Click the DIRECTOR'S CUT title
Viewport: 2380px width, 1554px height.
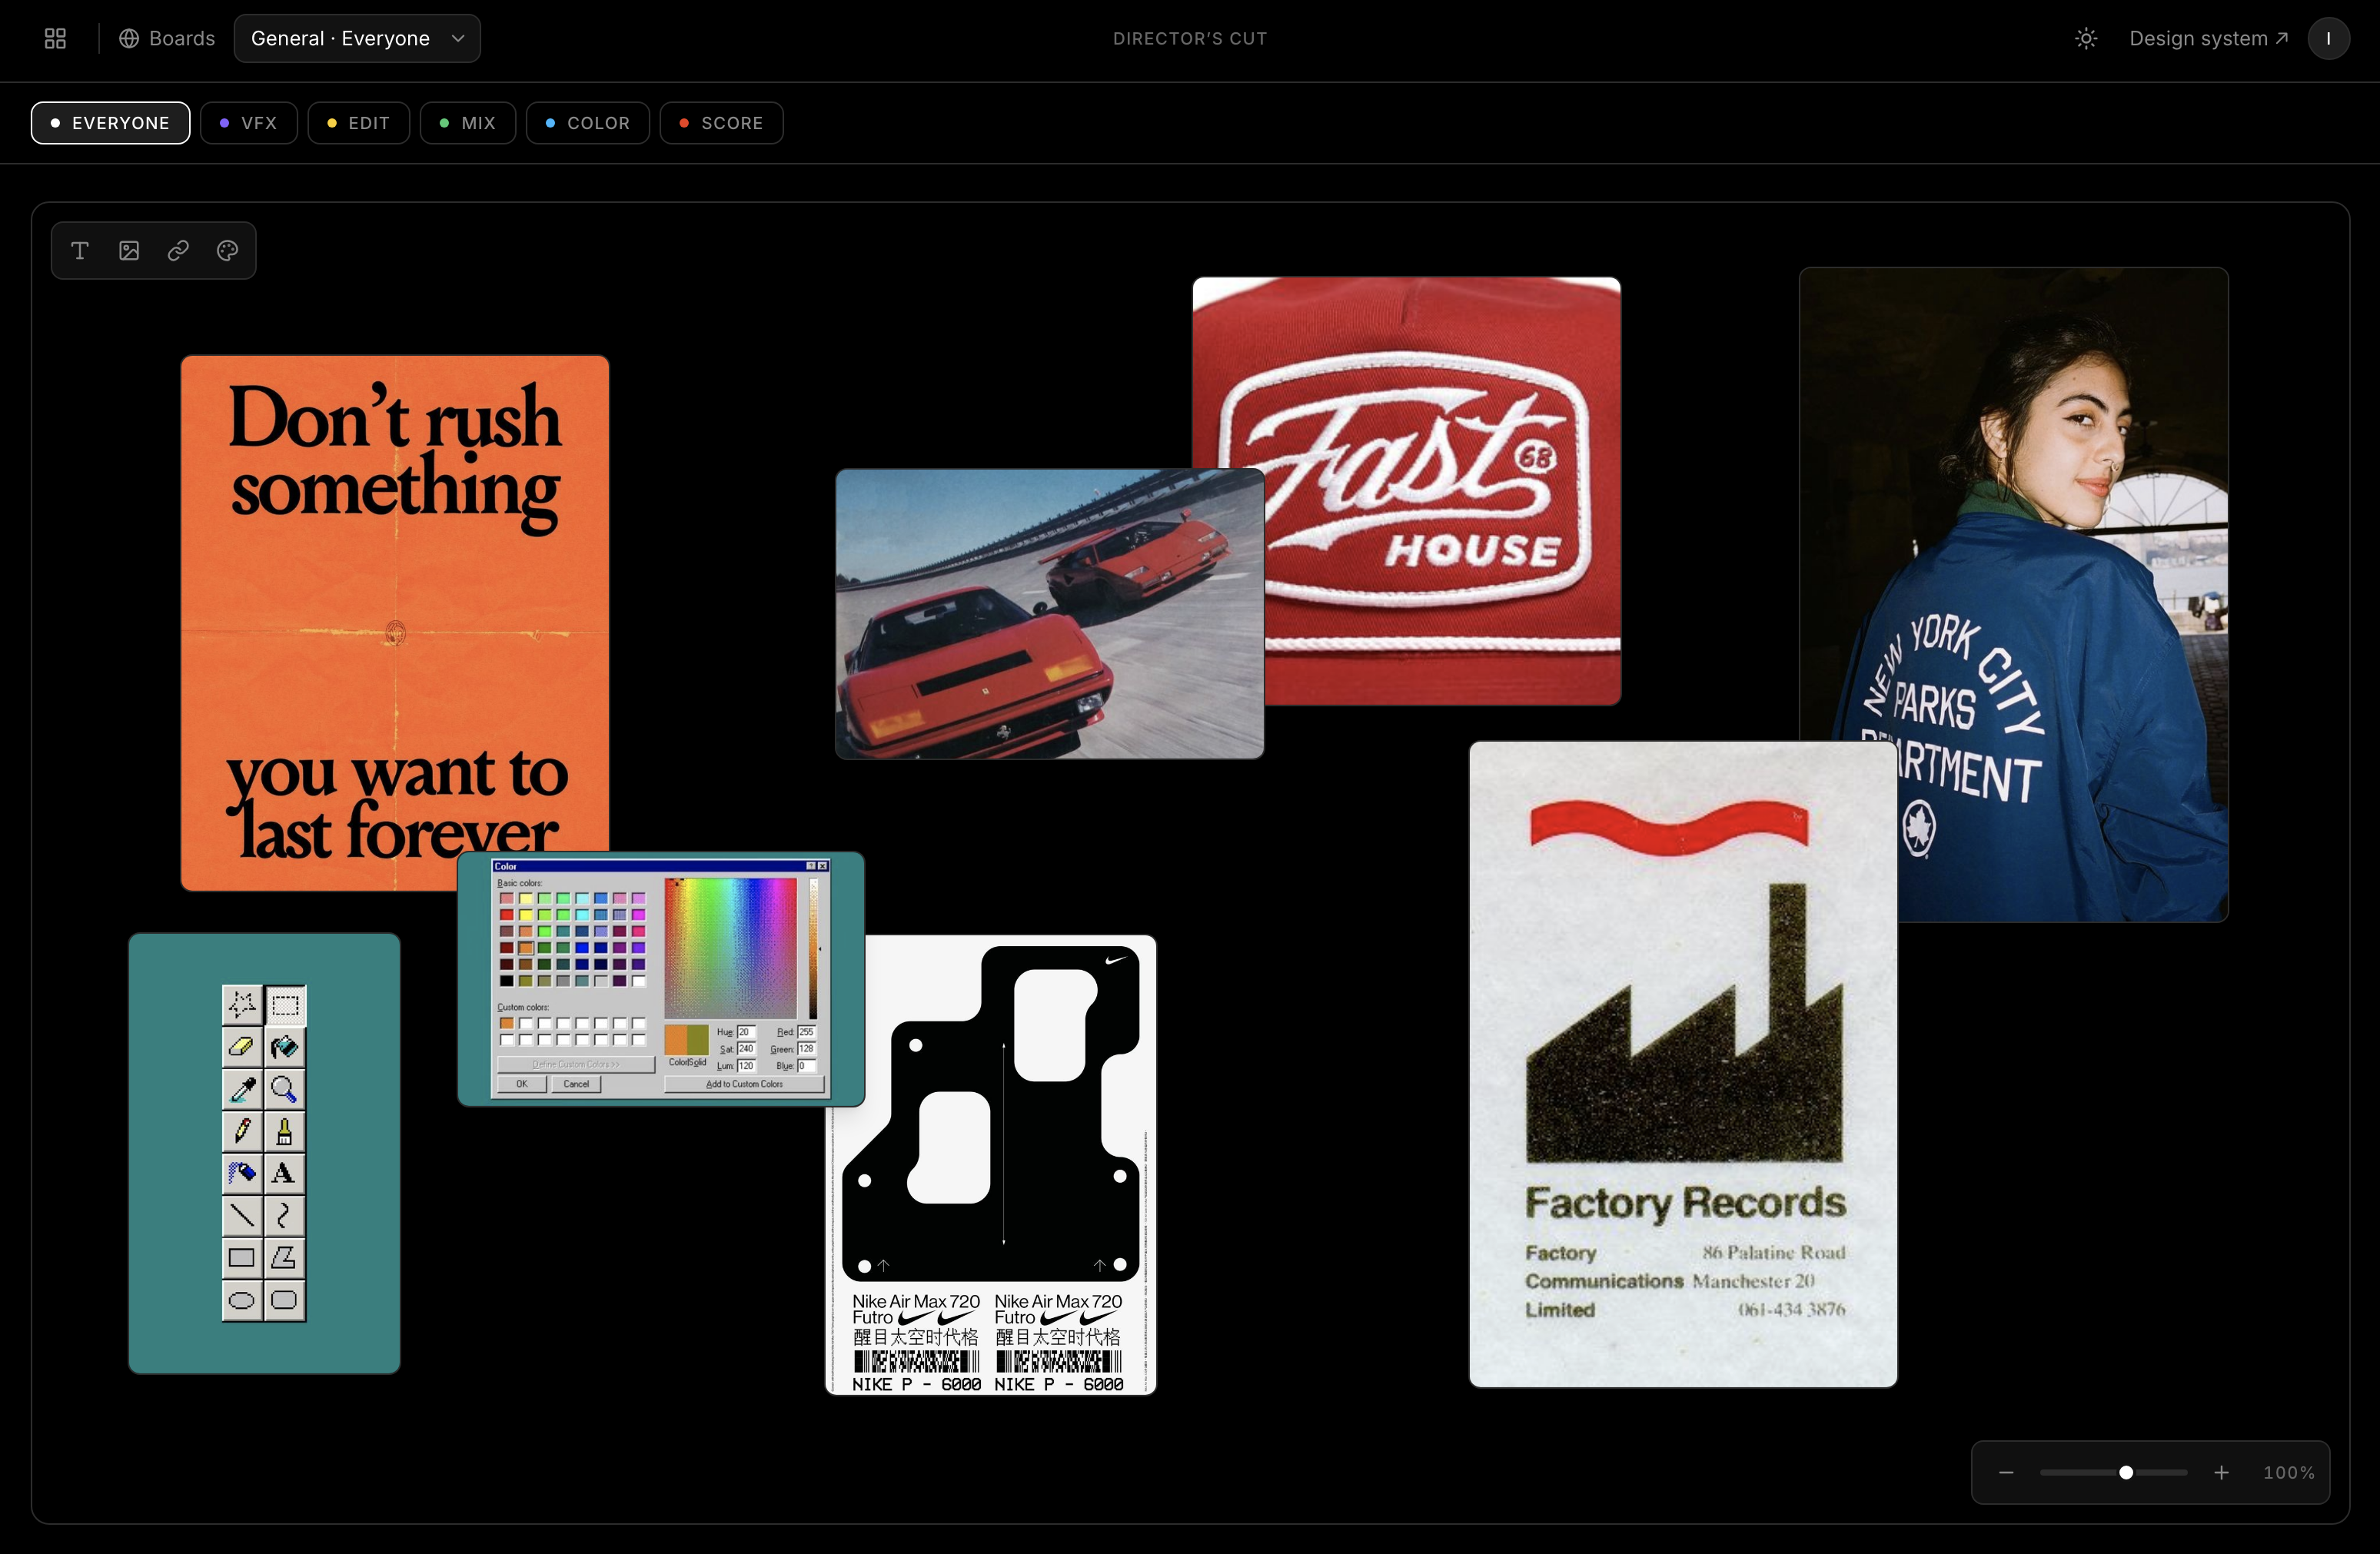(x=1190, y=38)
